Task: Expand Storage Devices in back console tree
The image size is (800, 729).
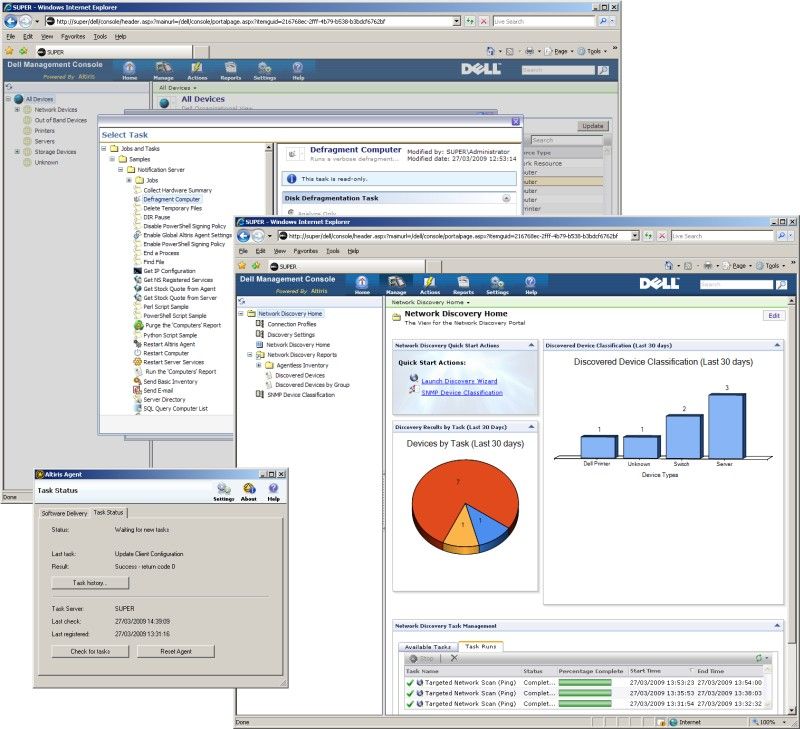Action: coord(17,152)
